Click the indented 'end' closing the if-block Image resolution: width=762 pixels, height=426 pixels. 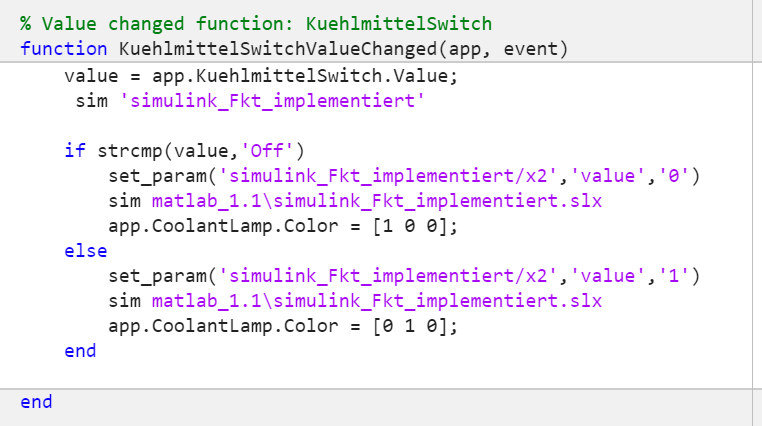tap(80, 351)
